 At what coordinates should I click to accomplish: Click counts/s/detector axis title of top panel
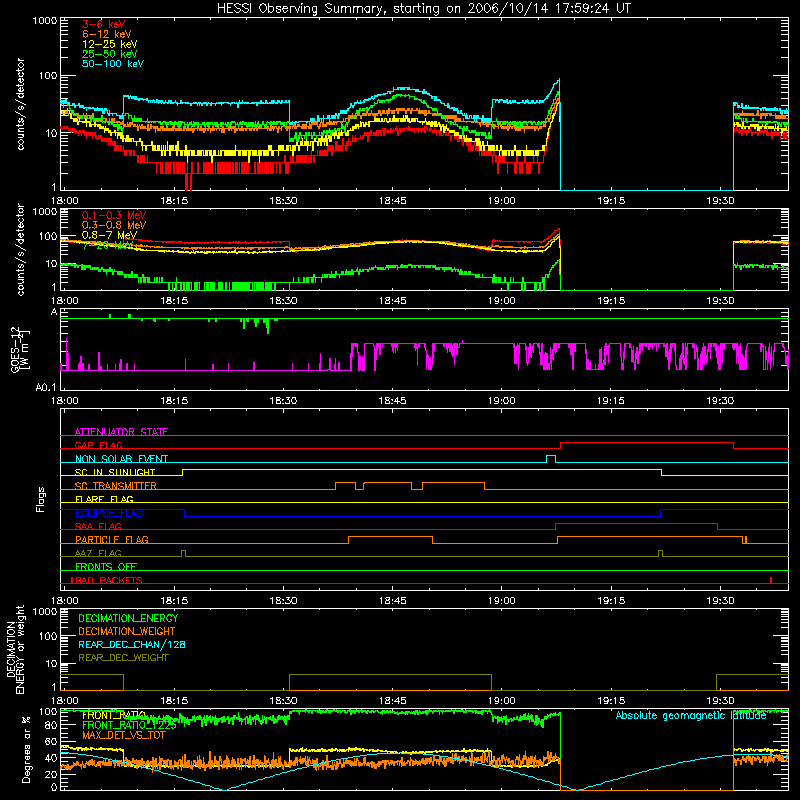[x=20, y=104]
